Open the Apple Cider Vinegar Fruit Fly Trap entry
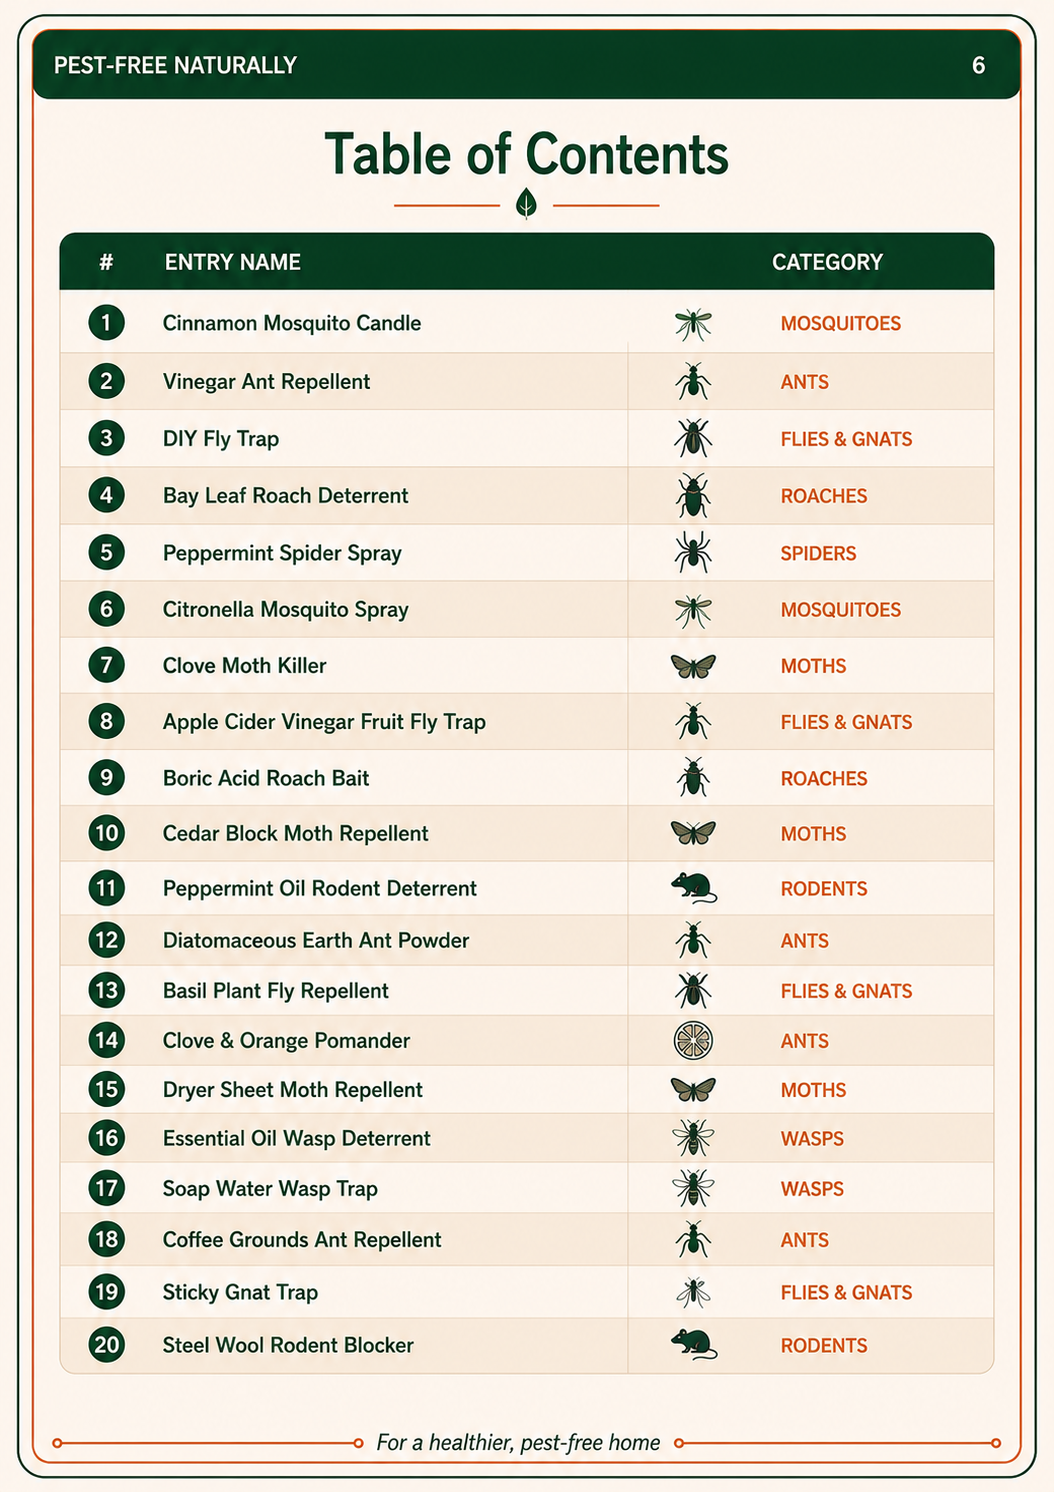The height and width of the screenshot is (1492, 1054). [x=527, y=722]
